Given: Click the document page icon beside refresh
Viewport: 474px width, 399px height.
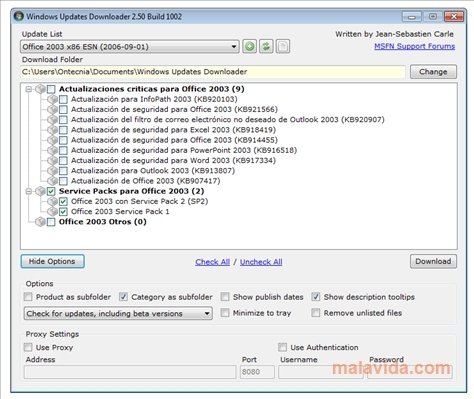Looking at the screenshot, I should click(x=283, y=46).
